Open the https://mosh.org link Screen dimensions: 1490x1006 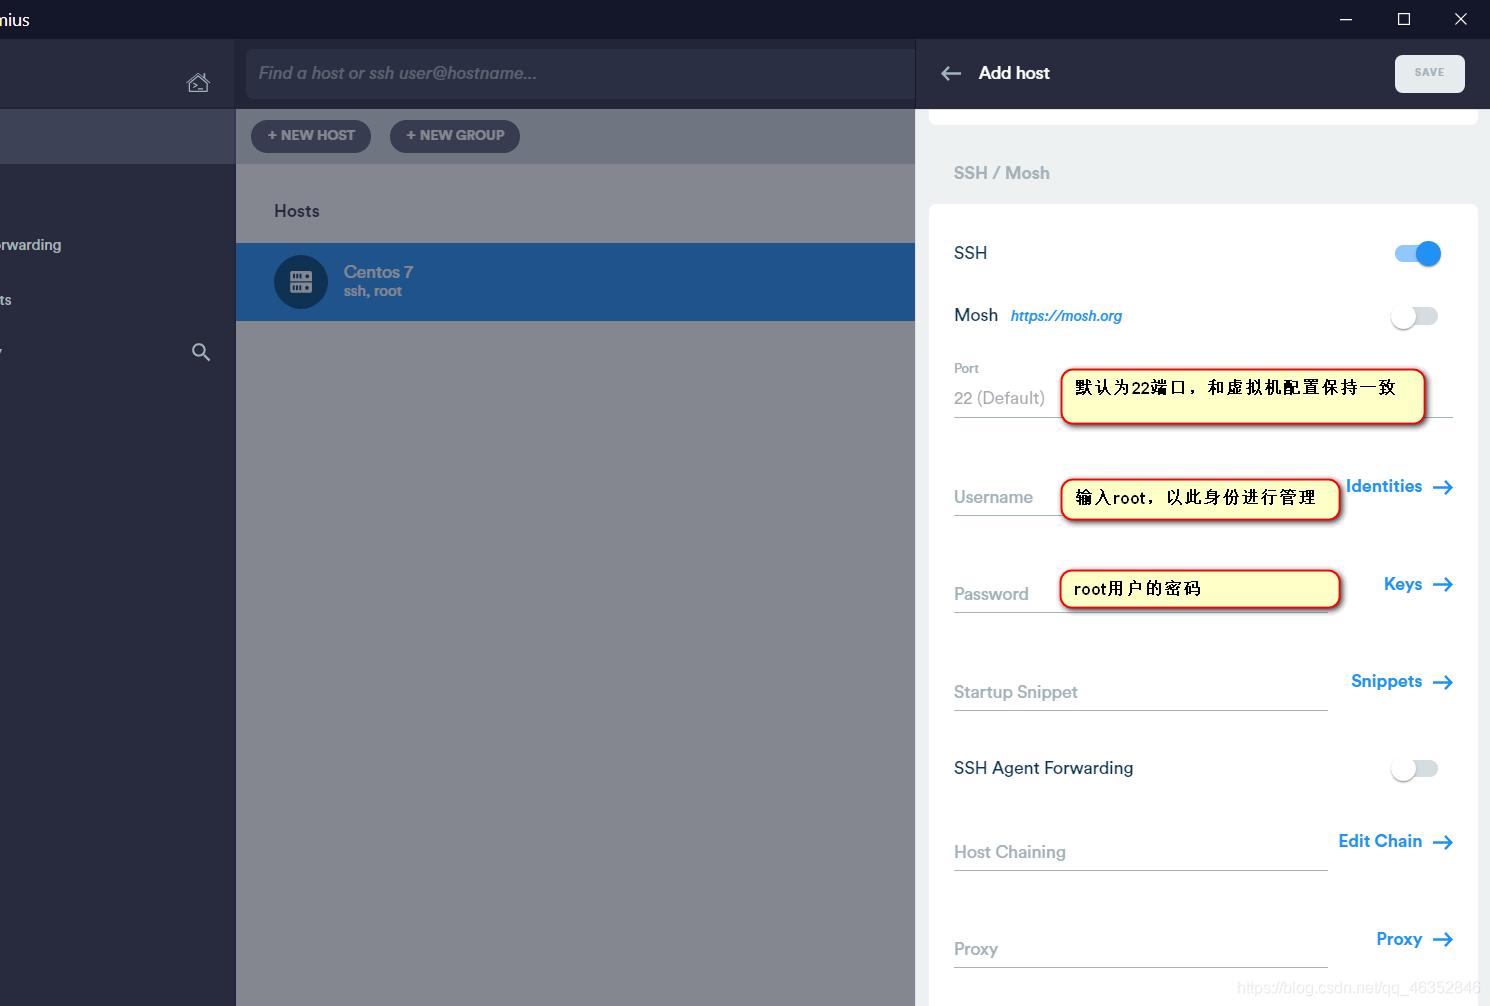[1066, 316]
